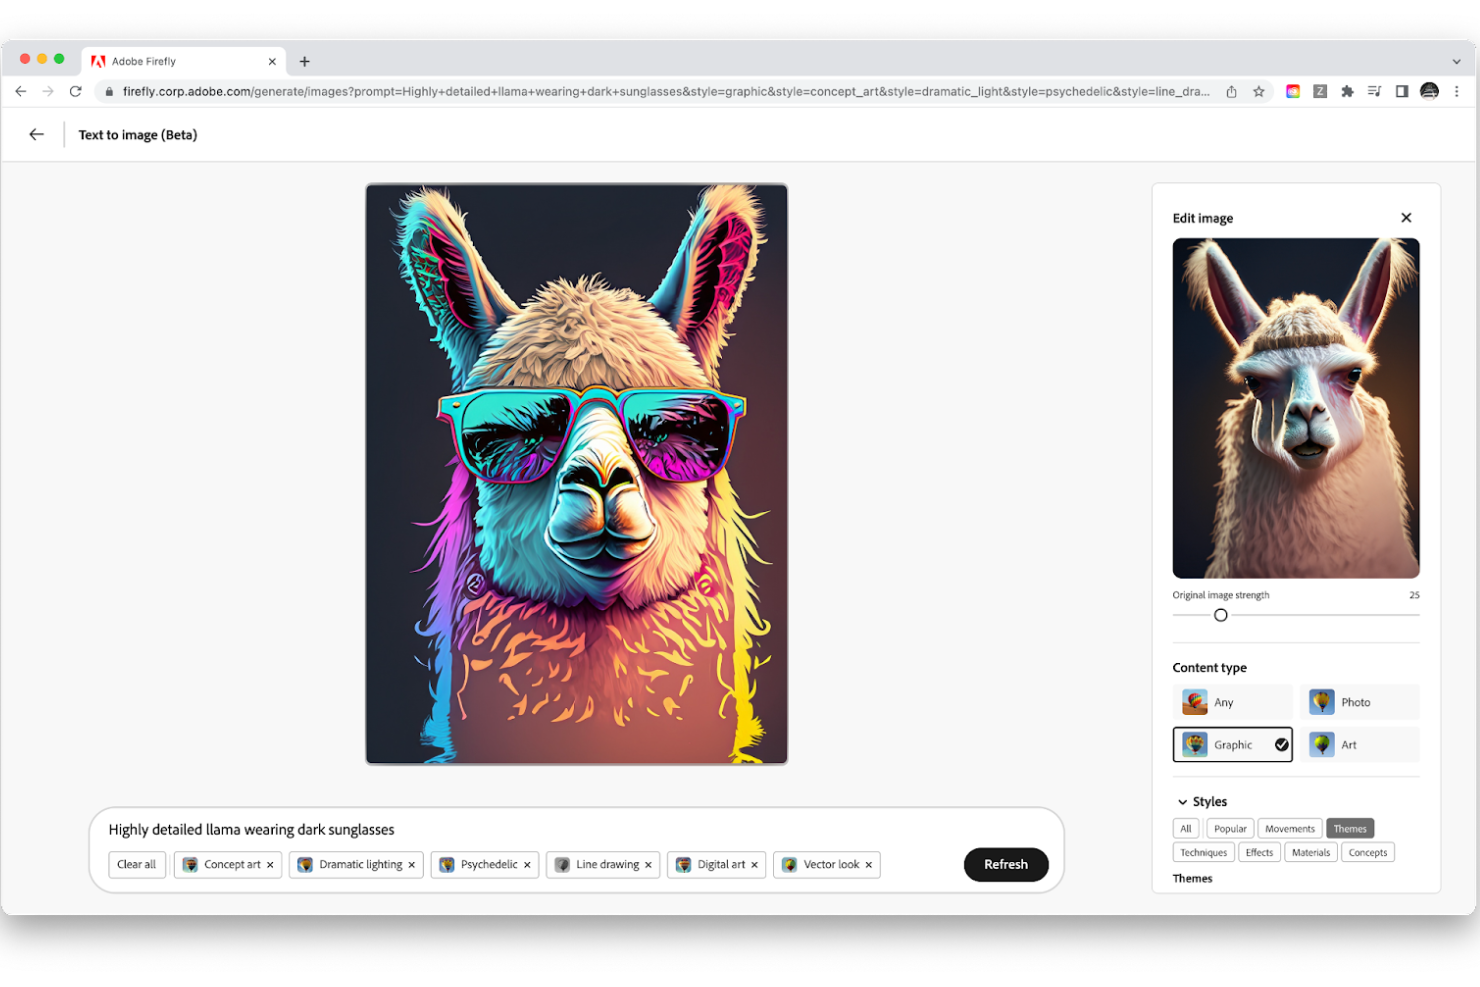Open the Z browser extension icon
1480x987 pixels.
(1320, 91)
